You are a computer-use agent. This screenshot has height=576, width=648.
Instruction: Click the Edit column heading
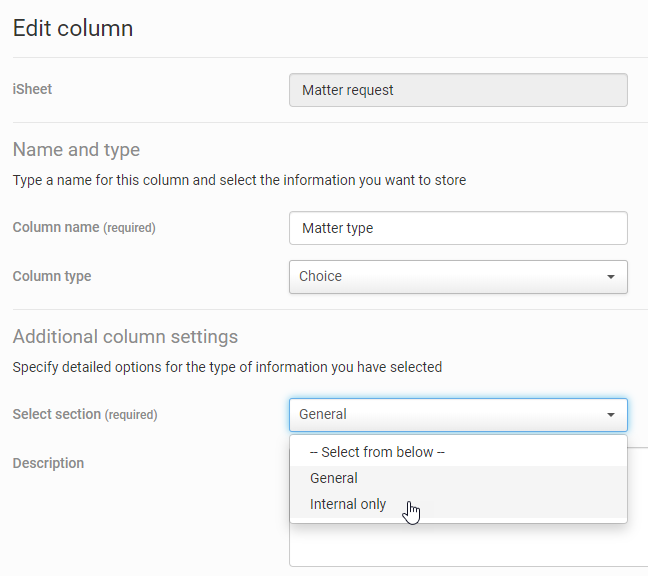(x=73, y=28)
